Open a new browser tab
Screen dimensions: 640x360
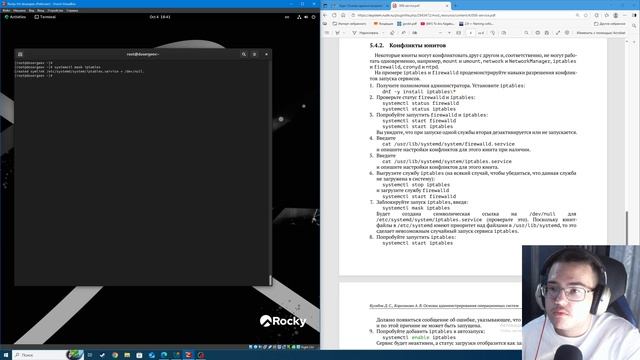(455, 6)
